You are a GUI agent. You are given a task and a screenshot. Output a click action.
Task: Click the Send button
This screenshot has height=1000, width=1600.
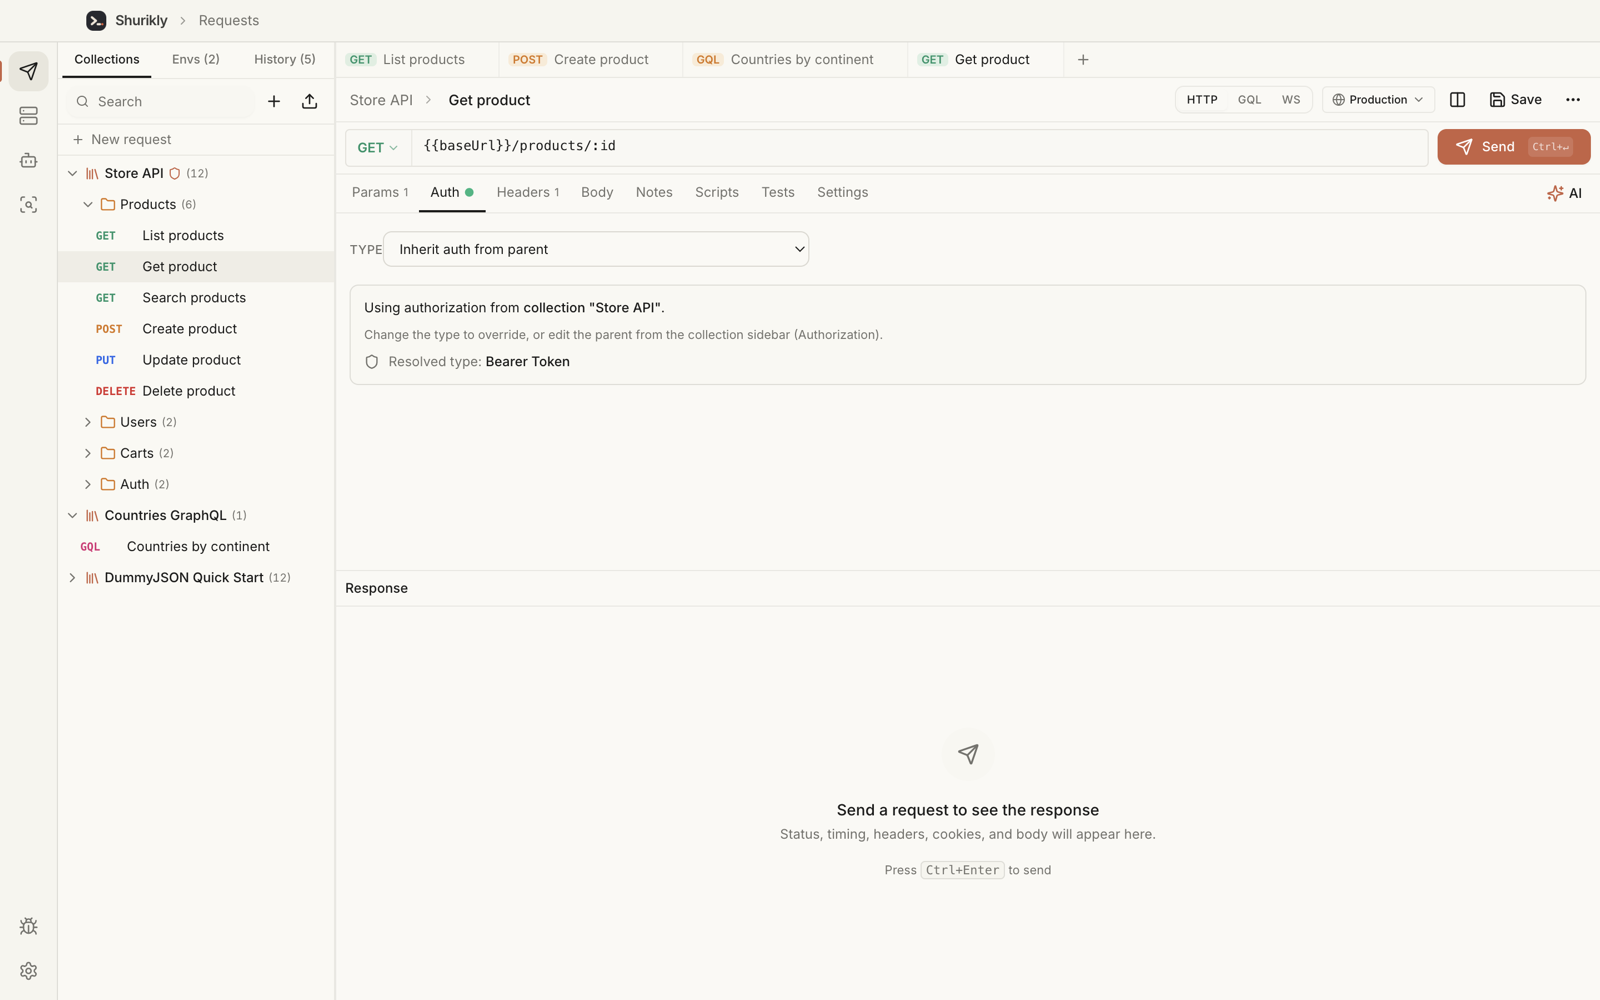click(x=1513, y=147)
